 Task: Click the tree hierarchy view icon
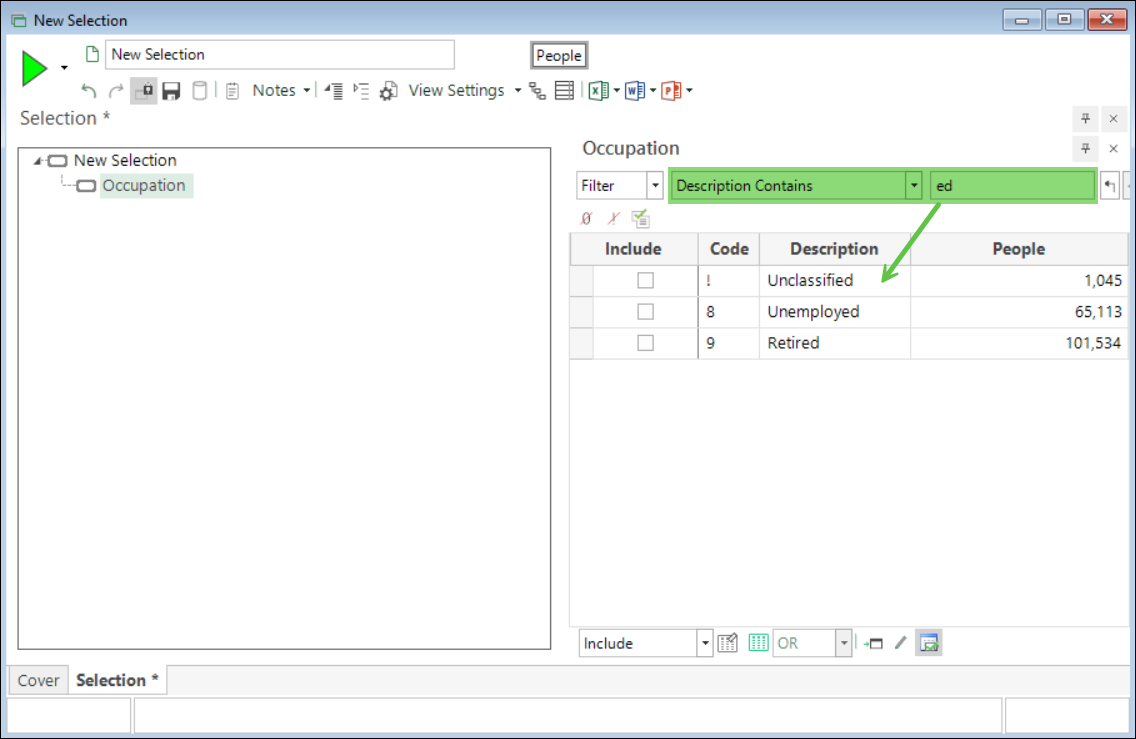pos(538,91)
